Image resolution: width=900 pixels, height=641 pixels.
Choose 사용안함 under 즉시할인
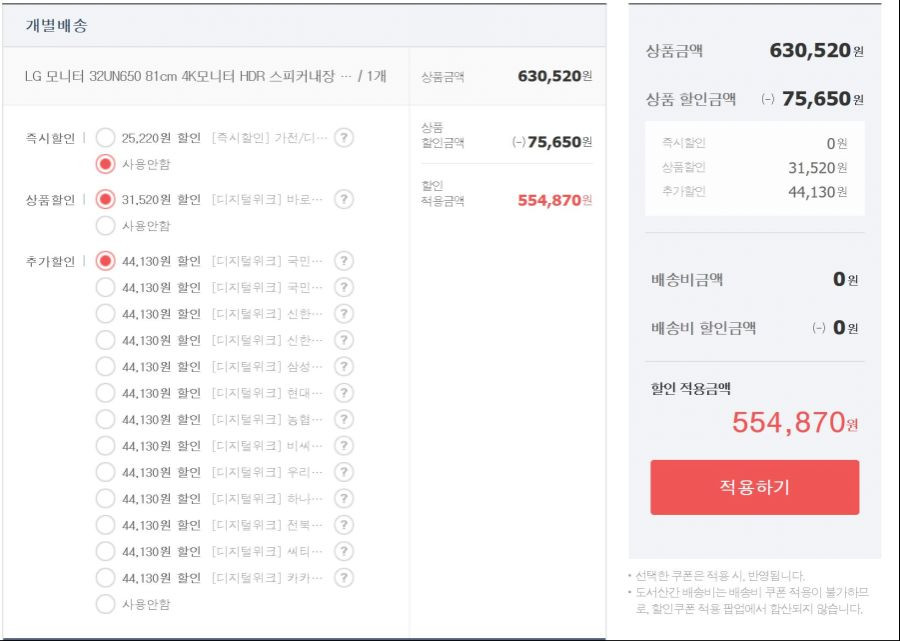(x=105, y=164)
